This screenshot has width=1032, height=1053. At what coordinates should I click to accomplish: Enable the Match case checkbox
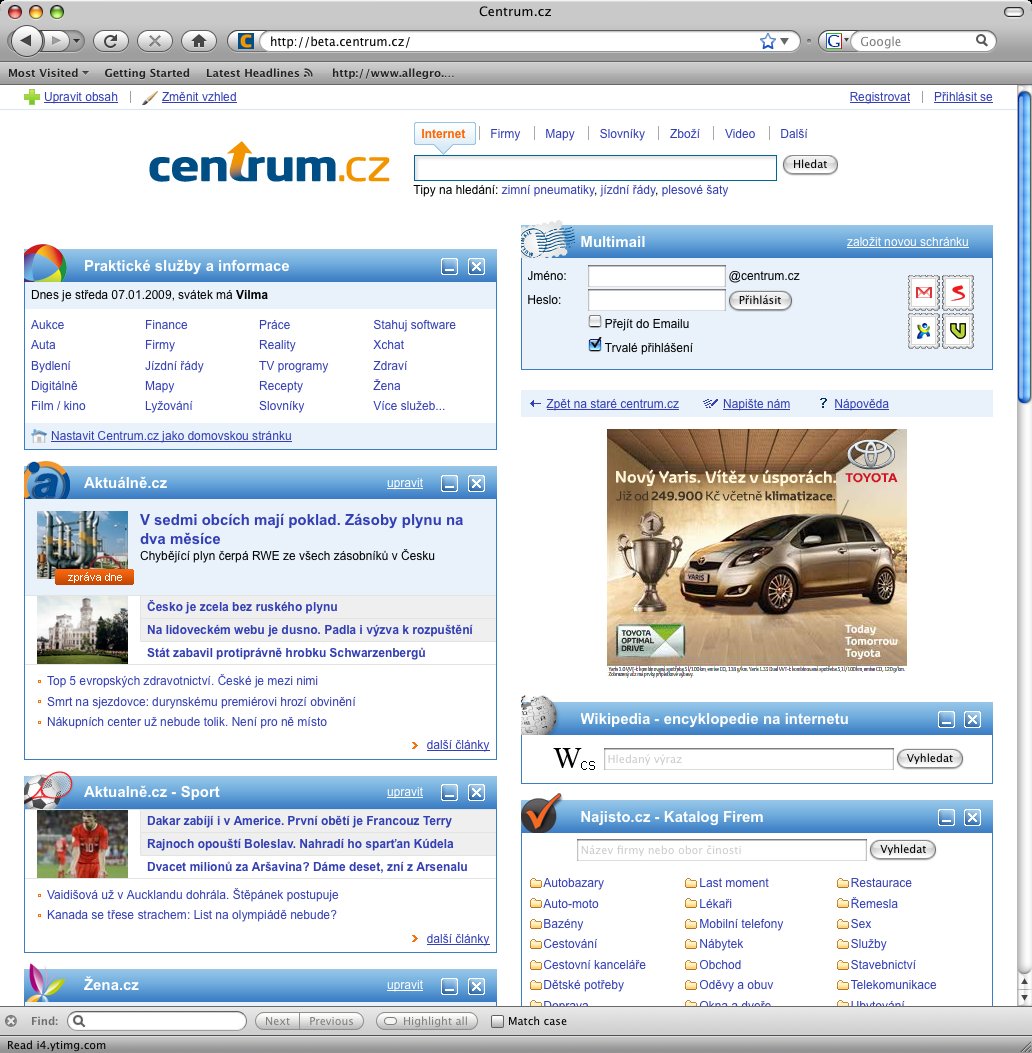point(497,1021)
